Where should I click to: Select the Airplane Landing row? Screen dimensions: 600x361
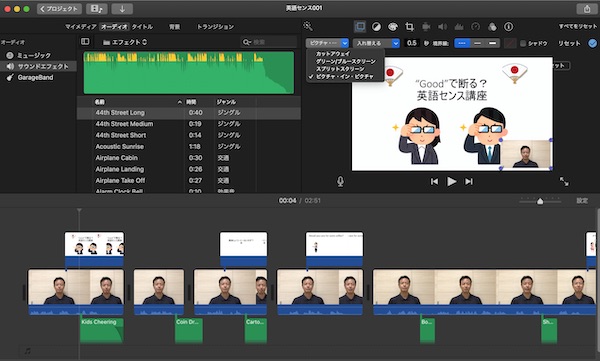pos(189,169)
